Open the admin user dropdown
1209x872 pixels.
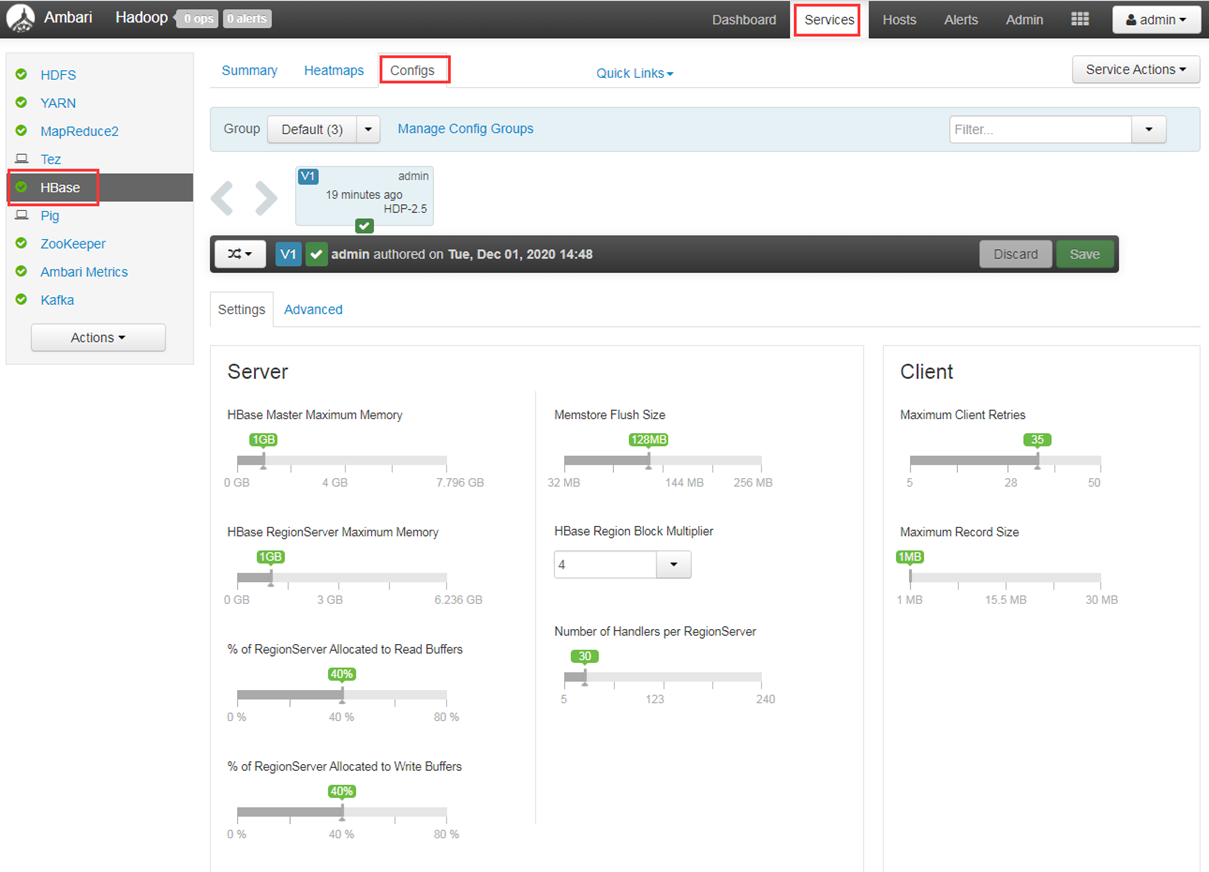pyautogui.click(x=1156, y=19)
